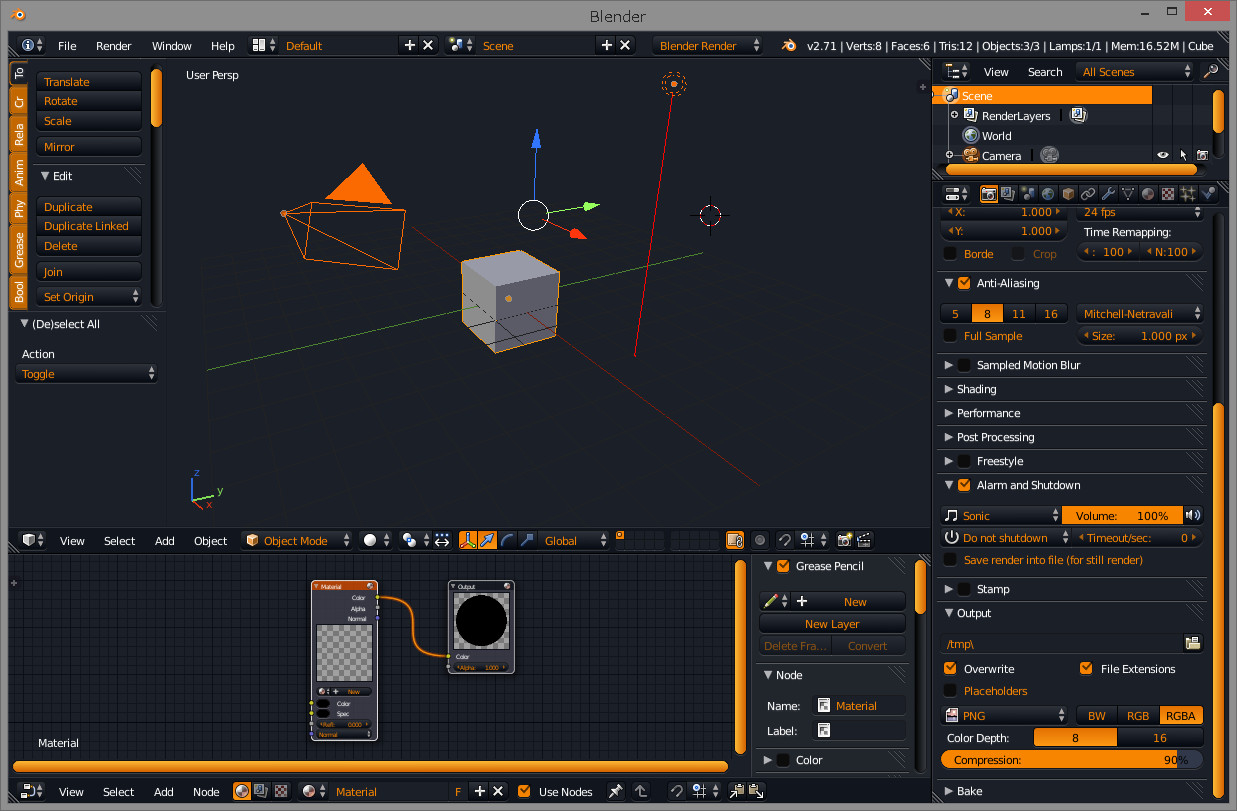Open the Material properties tab sphere icon
Screen dimensions: 1237x811
pos(1148,194)
